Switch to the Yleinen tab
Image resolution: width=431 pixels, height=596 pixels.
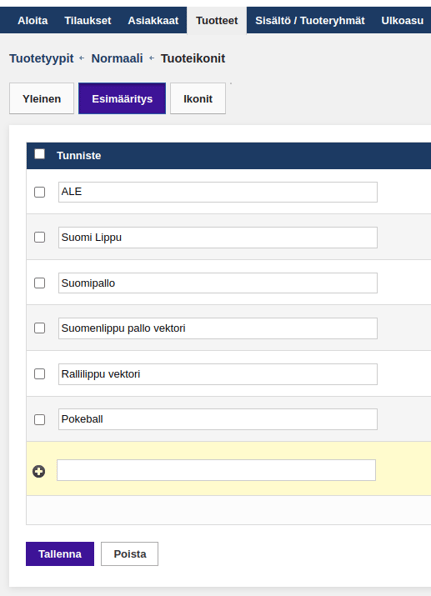click(41, 98)
